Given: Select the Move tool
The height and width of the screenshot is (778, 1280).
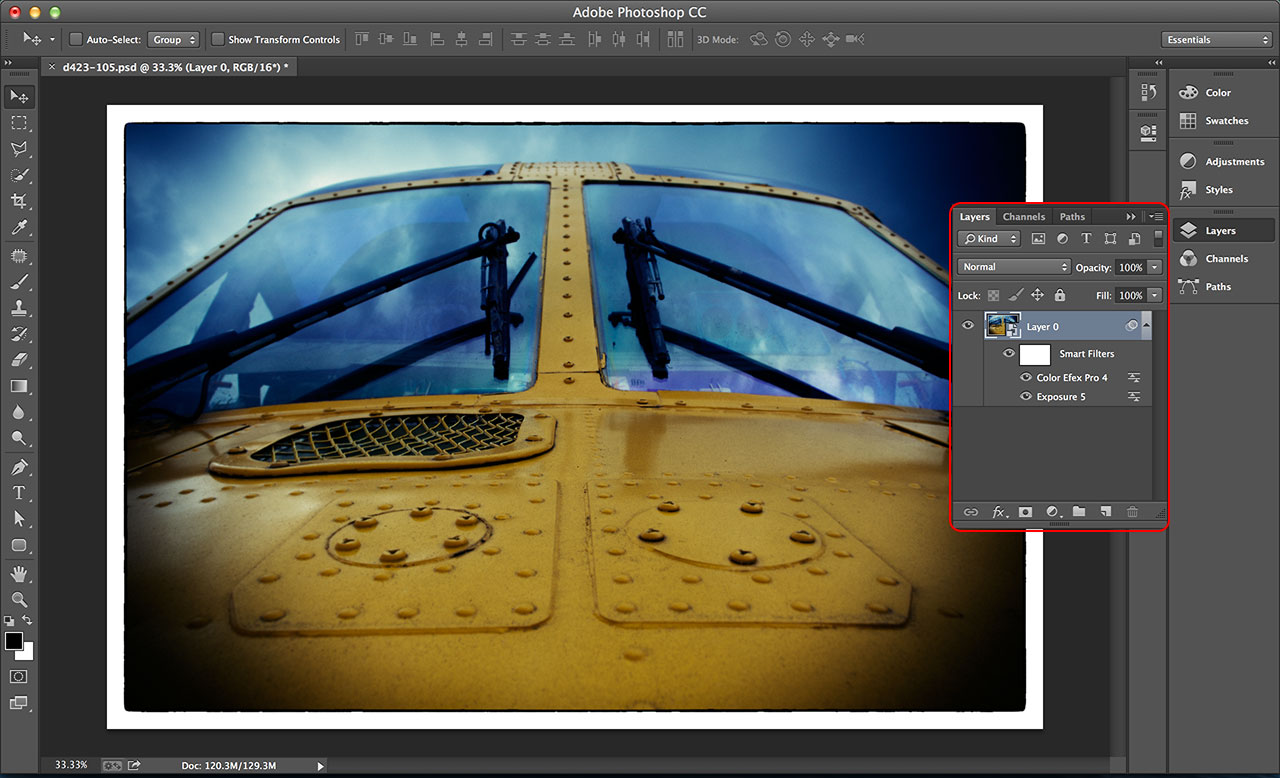Looking at the screenshot, I should pos(20,96).
